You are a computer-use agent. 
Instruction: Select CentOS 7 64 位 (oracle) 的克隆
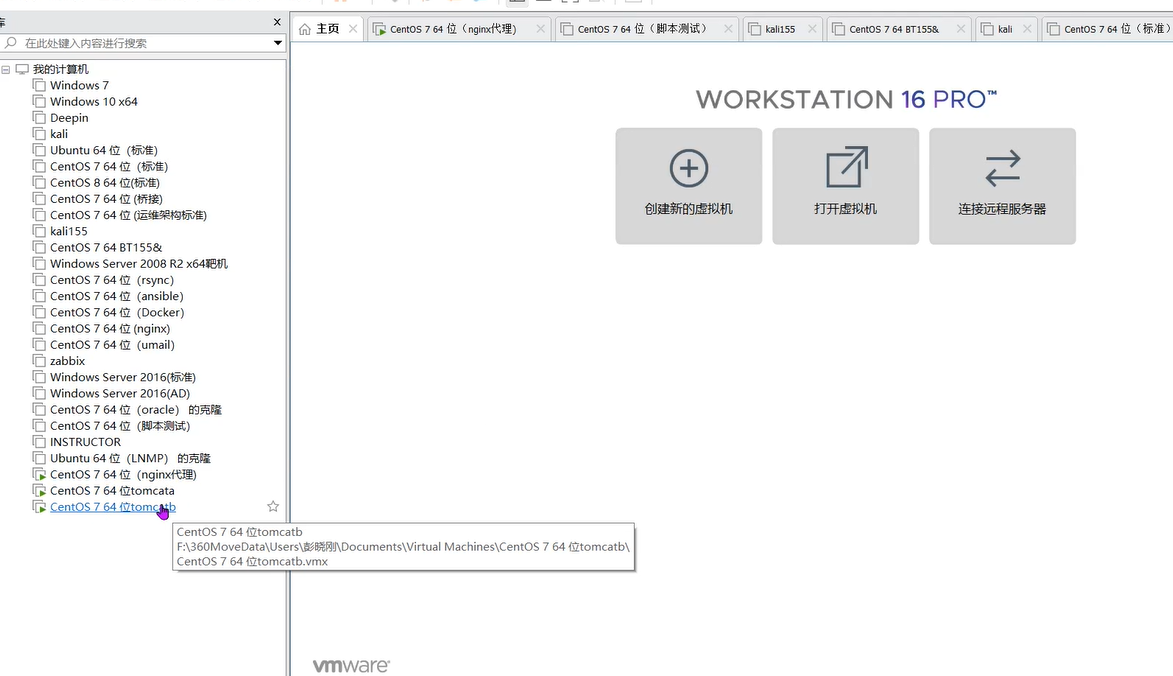coord(136,410)
